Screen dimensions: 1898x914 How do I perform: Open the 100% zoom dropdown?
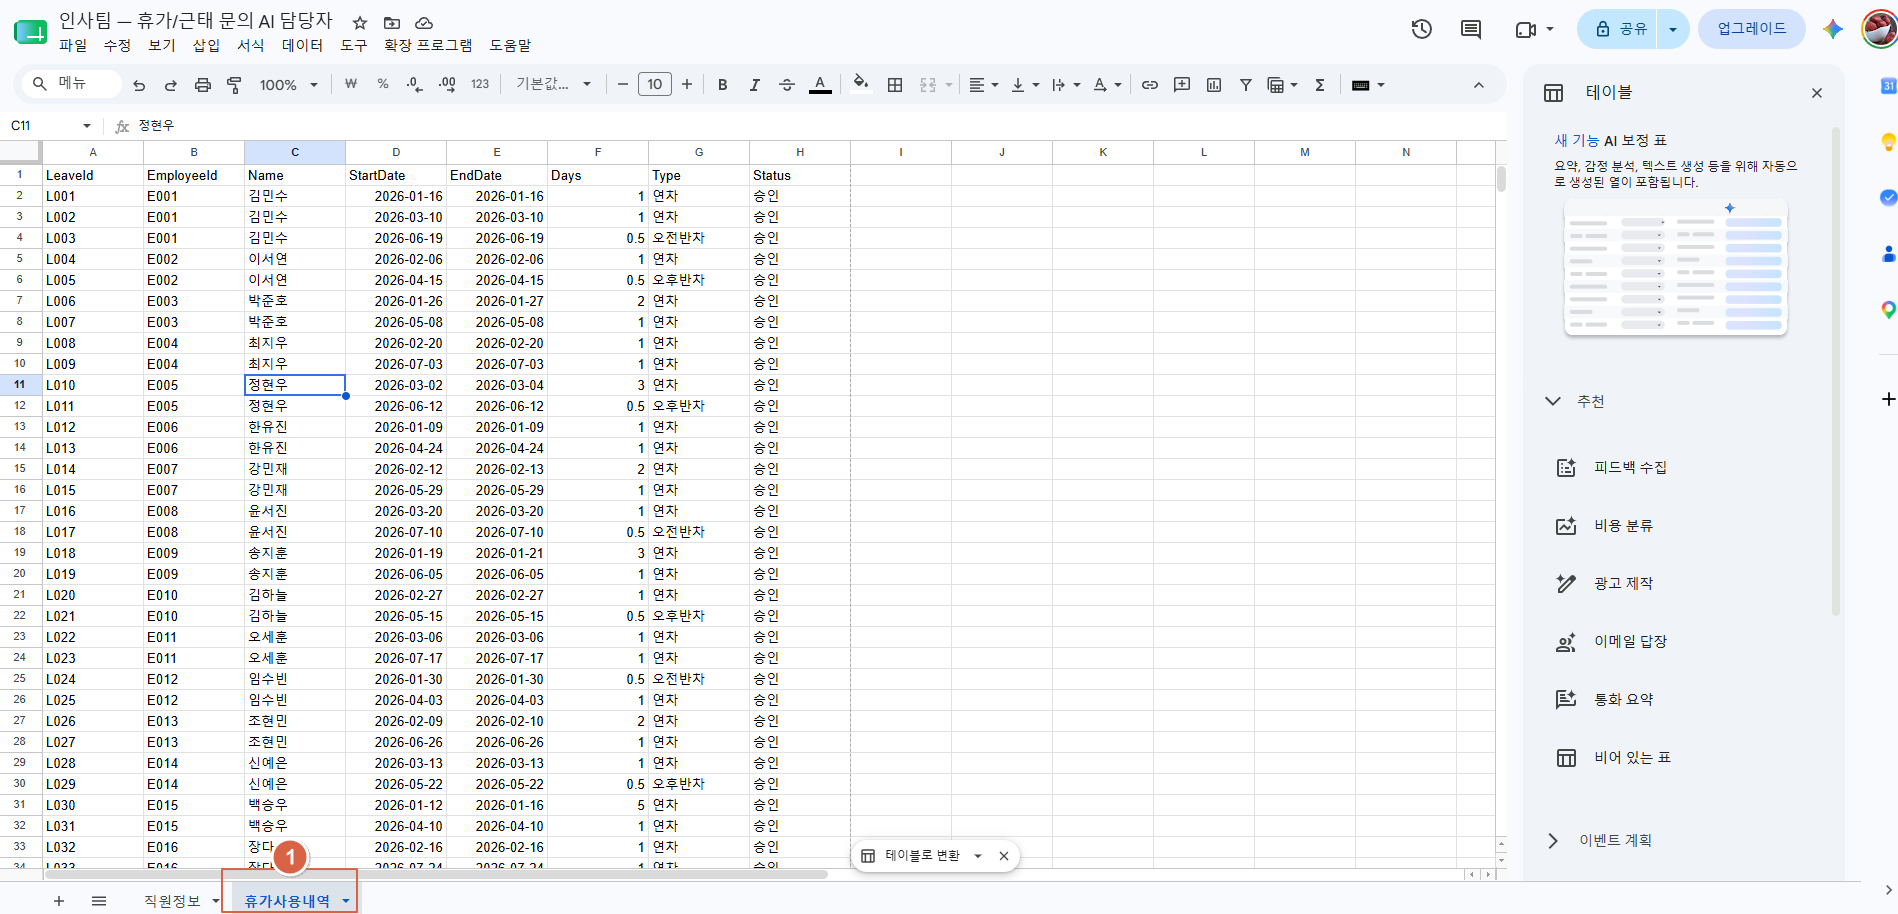pyautogui.click(x=288, y=85)
